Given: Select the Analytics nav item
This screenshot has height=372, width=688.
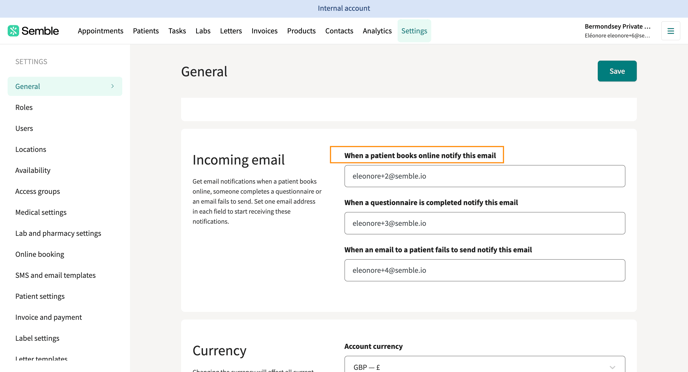Looking at the screenshot, I should 377,31.
